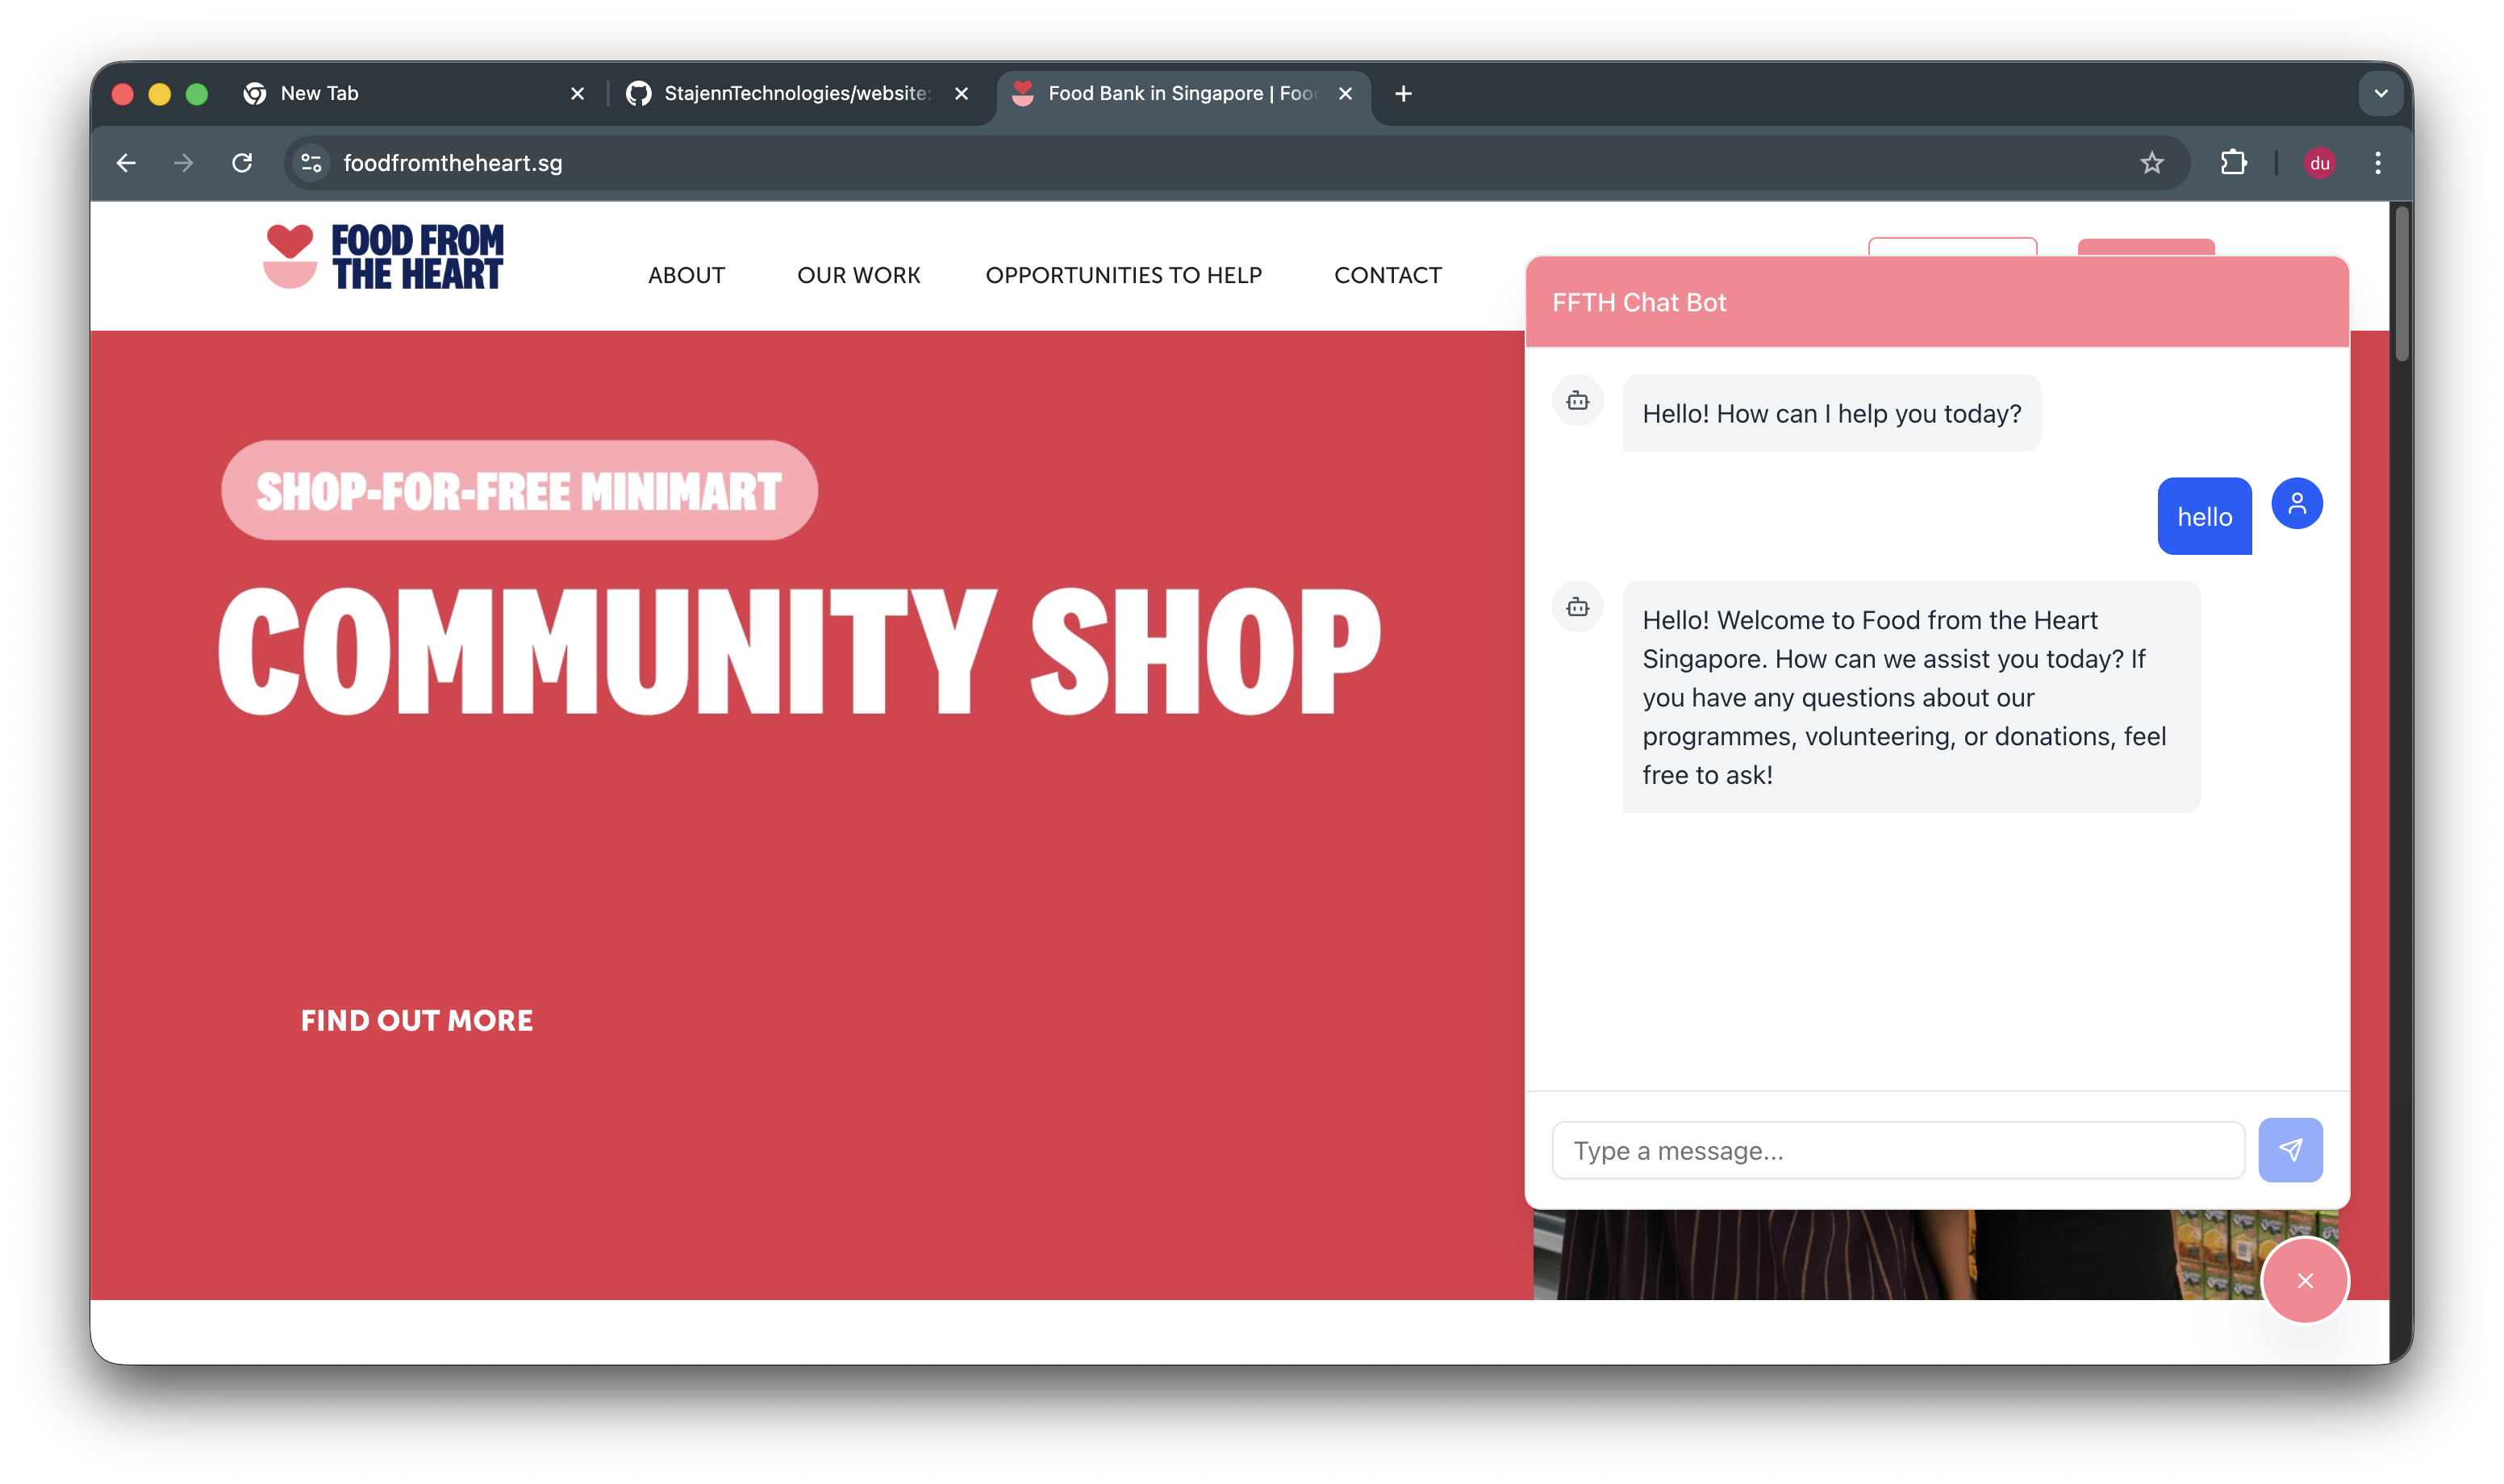This screenshot has width=2504, height=1484.
Task: Bookmark this page with the star icon
Action: coord(2152,163)
